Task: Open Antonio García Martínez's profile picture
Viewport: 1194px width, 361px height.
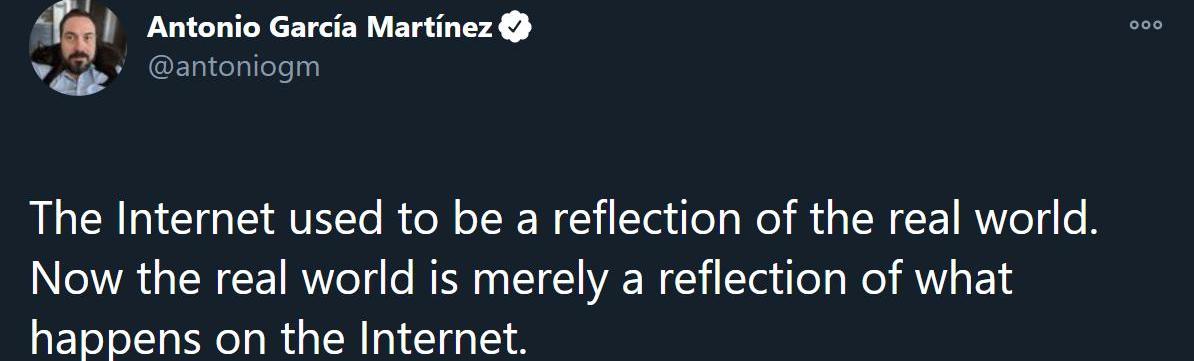Action: click(x=77, y=46)
